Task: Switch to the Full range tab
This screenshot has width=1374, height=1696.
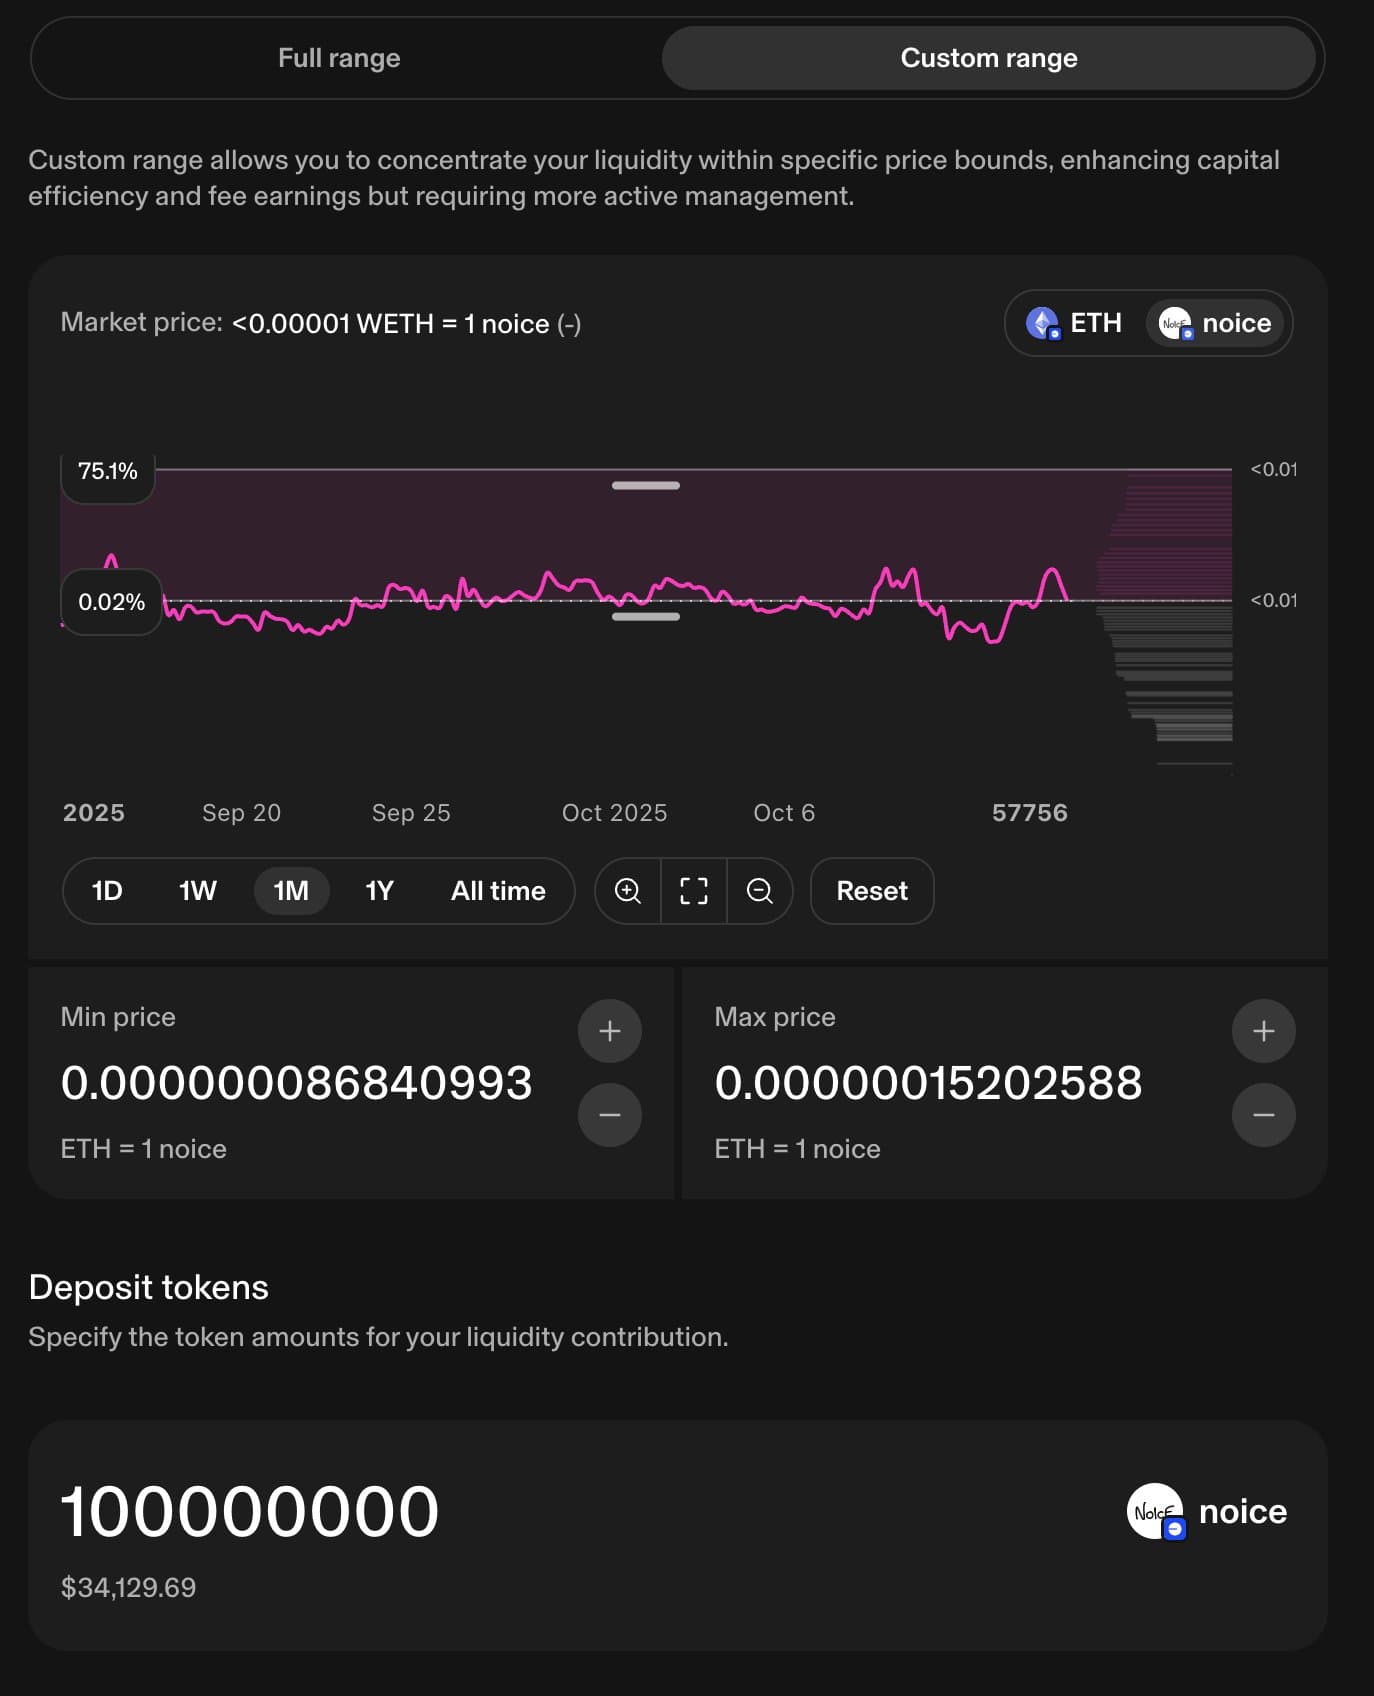Action: (339, 58)
